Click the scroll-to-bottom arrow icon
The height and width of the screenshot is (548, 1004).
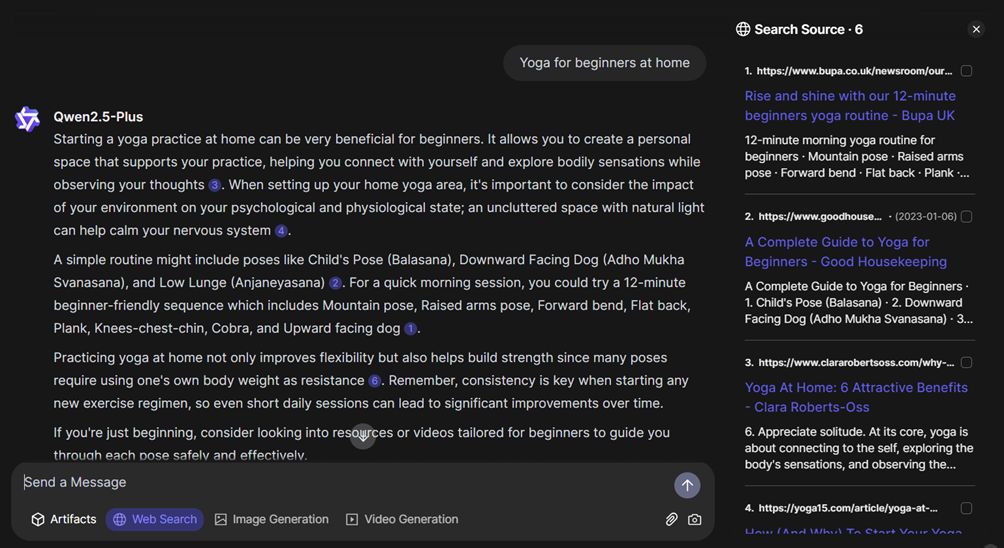click(363, 437)
